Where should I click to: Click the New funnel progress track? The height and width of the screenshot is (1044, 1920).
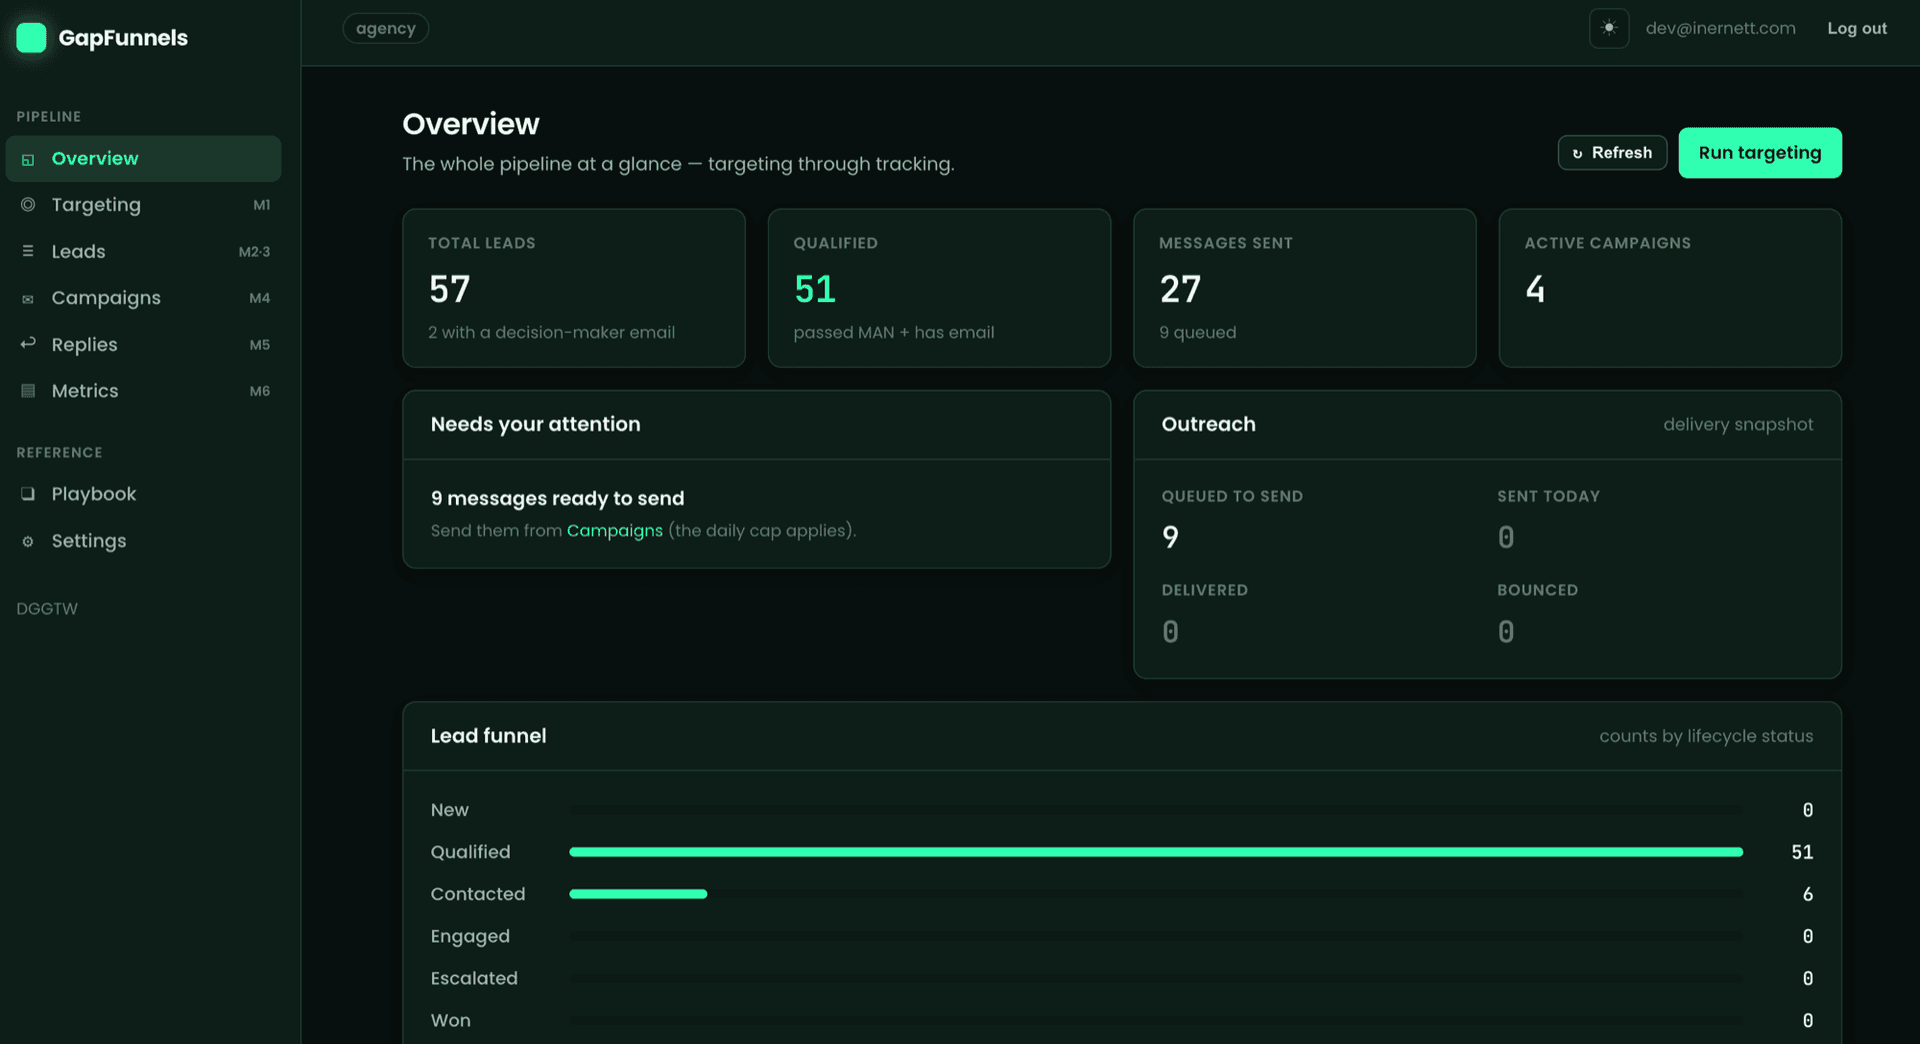point(1156,810)
